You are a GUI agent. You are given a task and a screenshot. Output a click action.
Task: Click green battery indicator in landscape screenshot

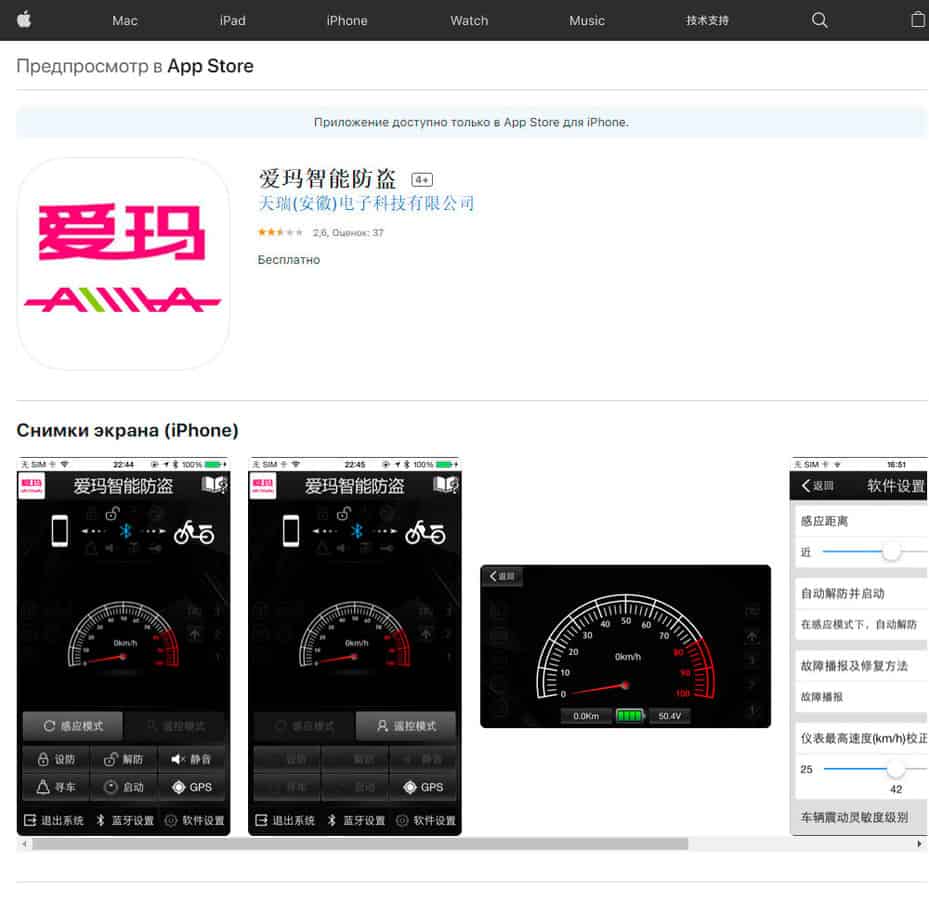(629, 716)
